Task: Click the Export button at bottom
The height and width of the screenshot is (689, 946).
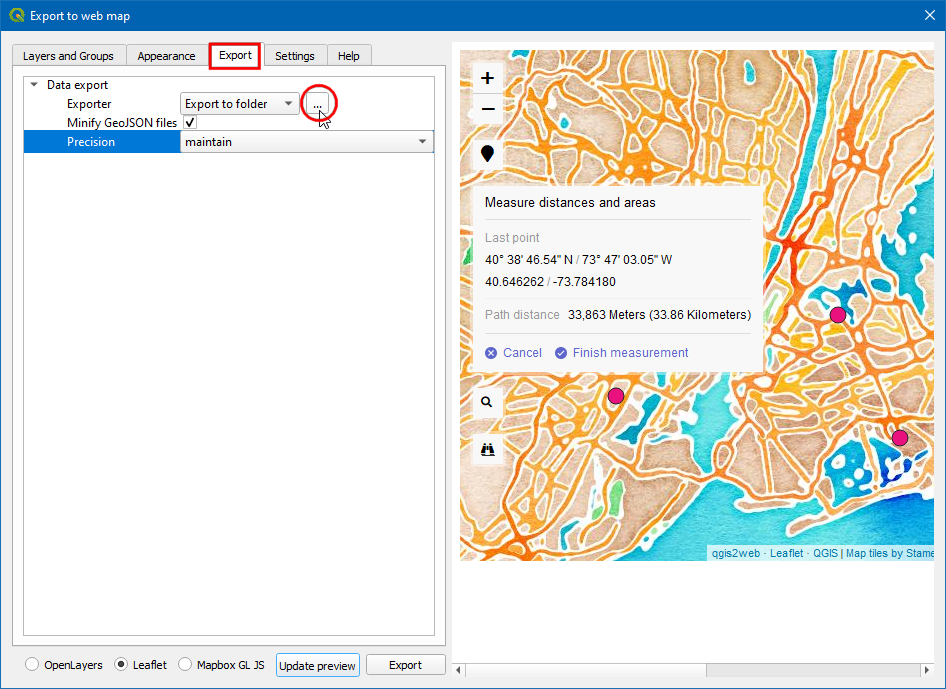Action: coord(405,665)
